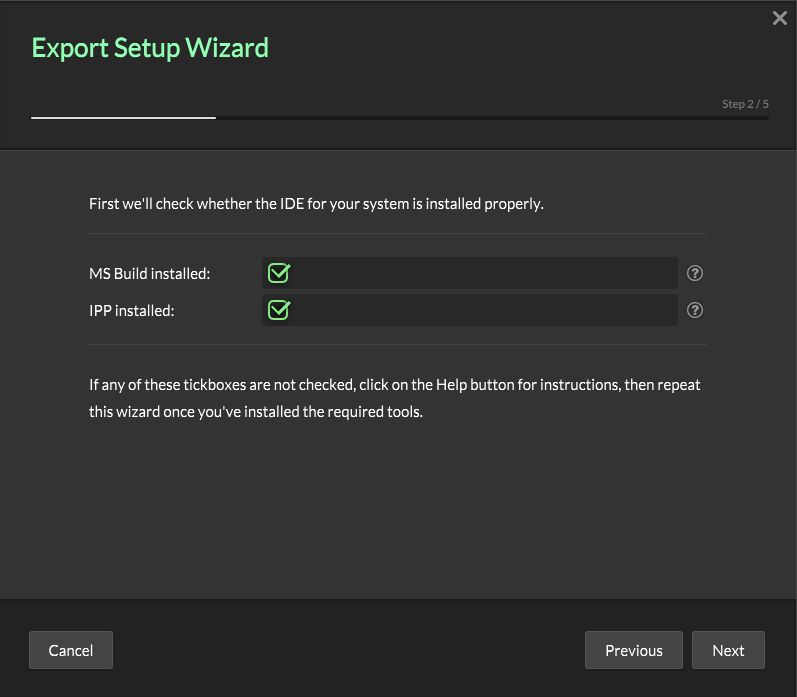The image size is (797, 697).
Task: Toggle the IPP installed checkbox
Action: coord(279,310)
